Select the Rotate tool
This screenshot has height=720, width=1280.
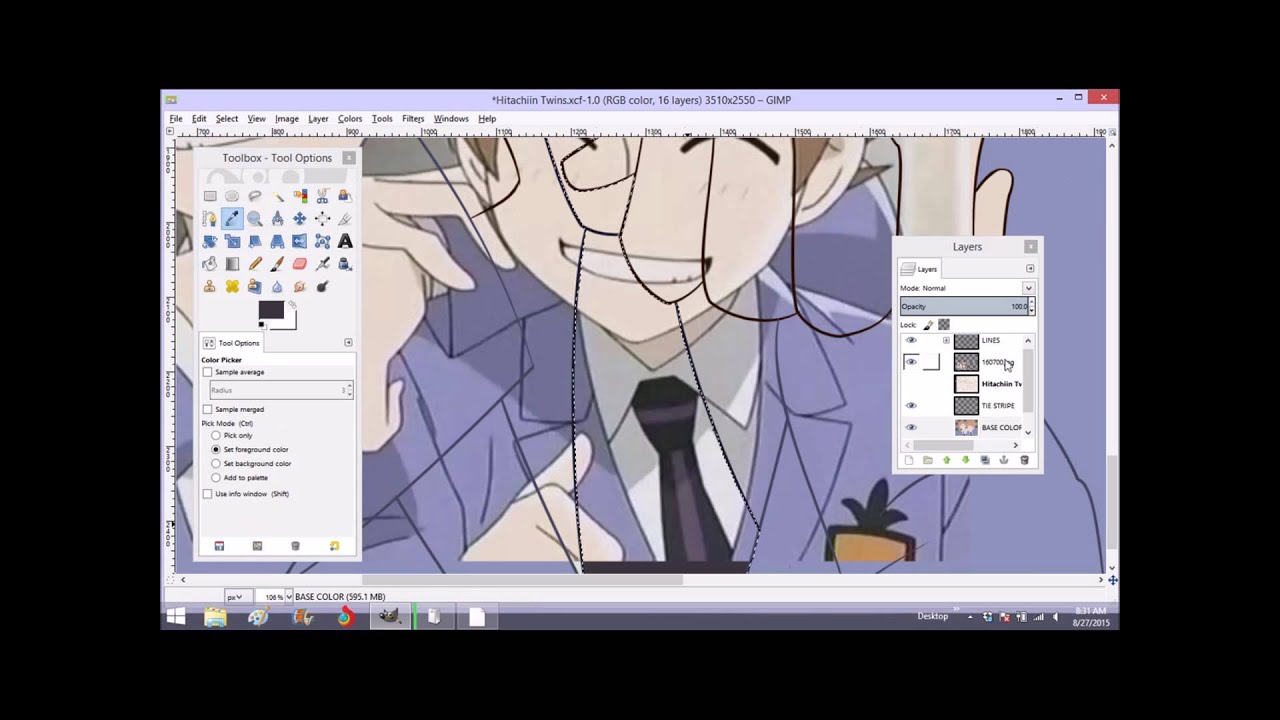point(210,241)
